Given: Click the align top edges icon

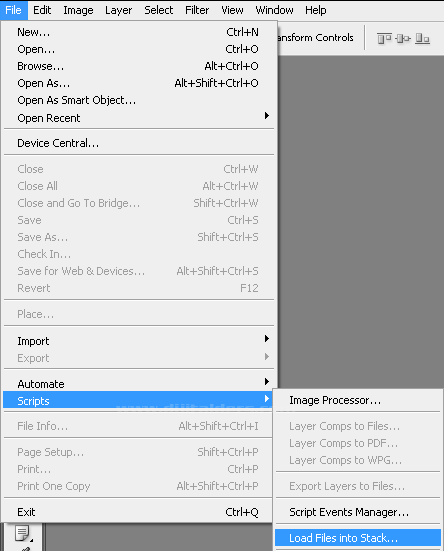Looking at the screenshot, I should point(384,38).
